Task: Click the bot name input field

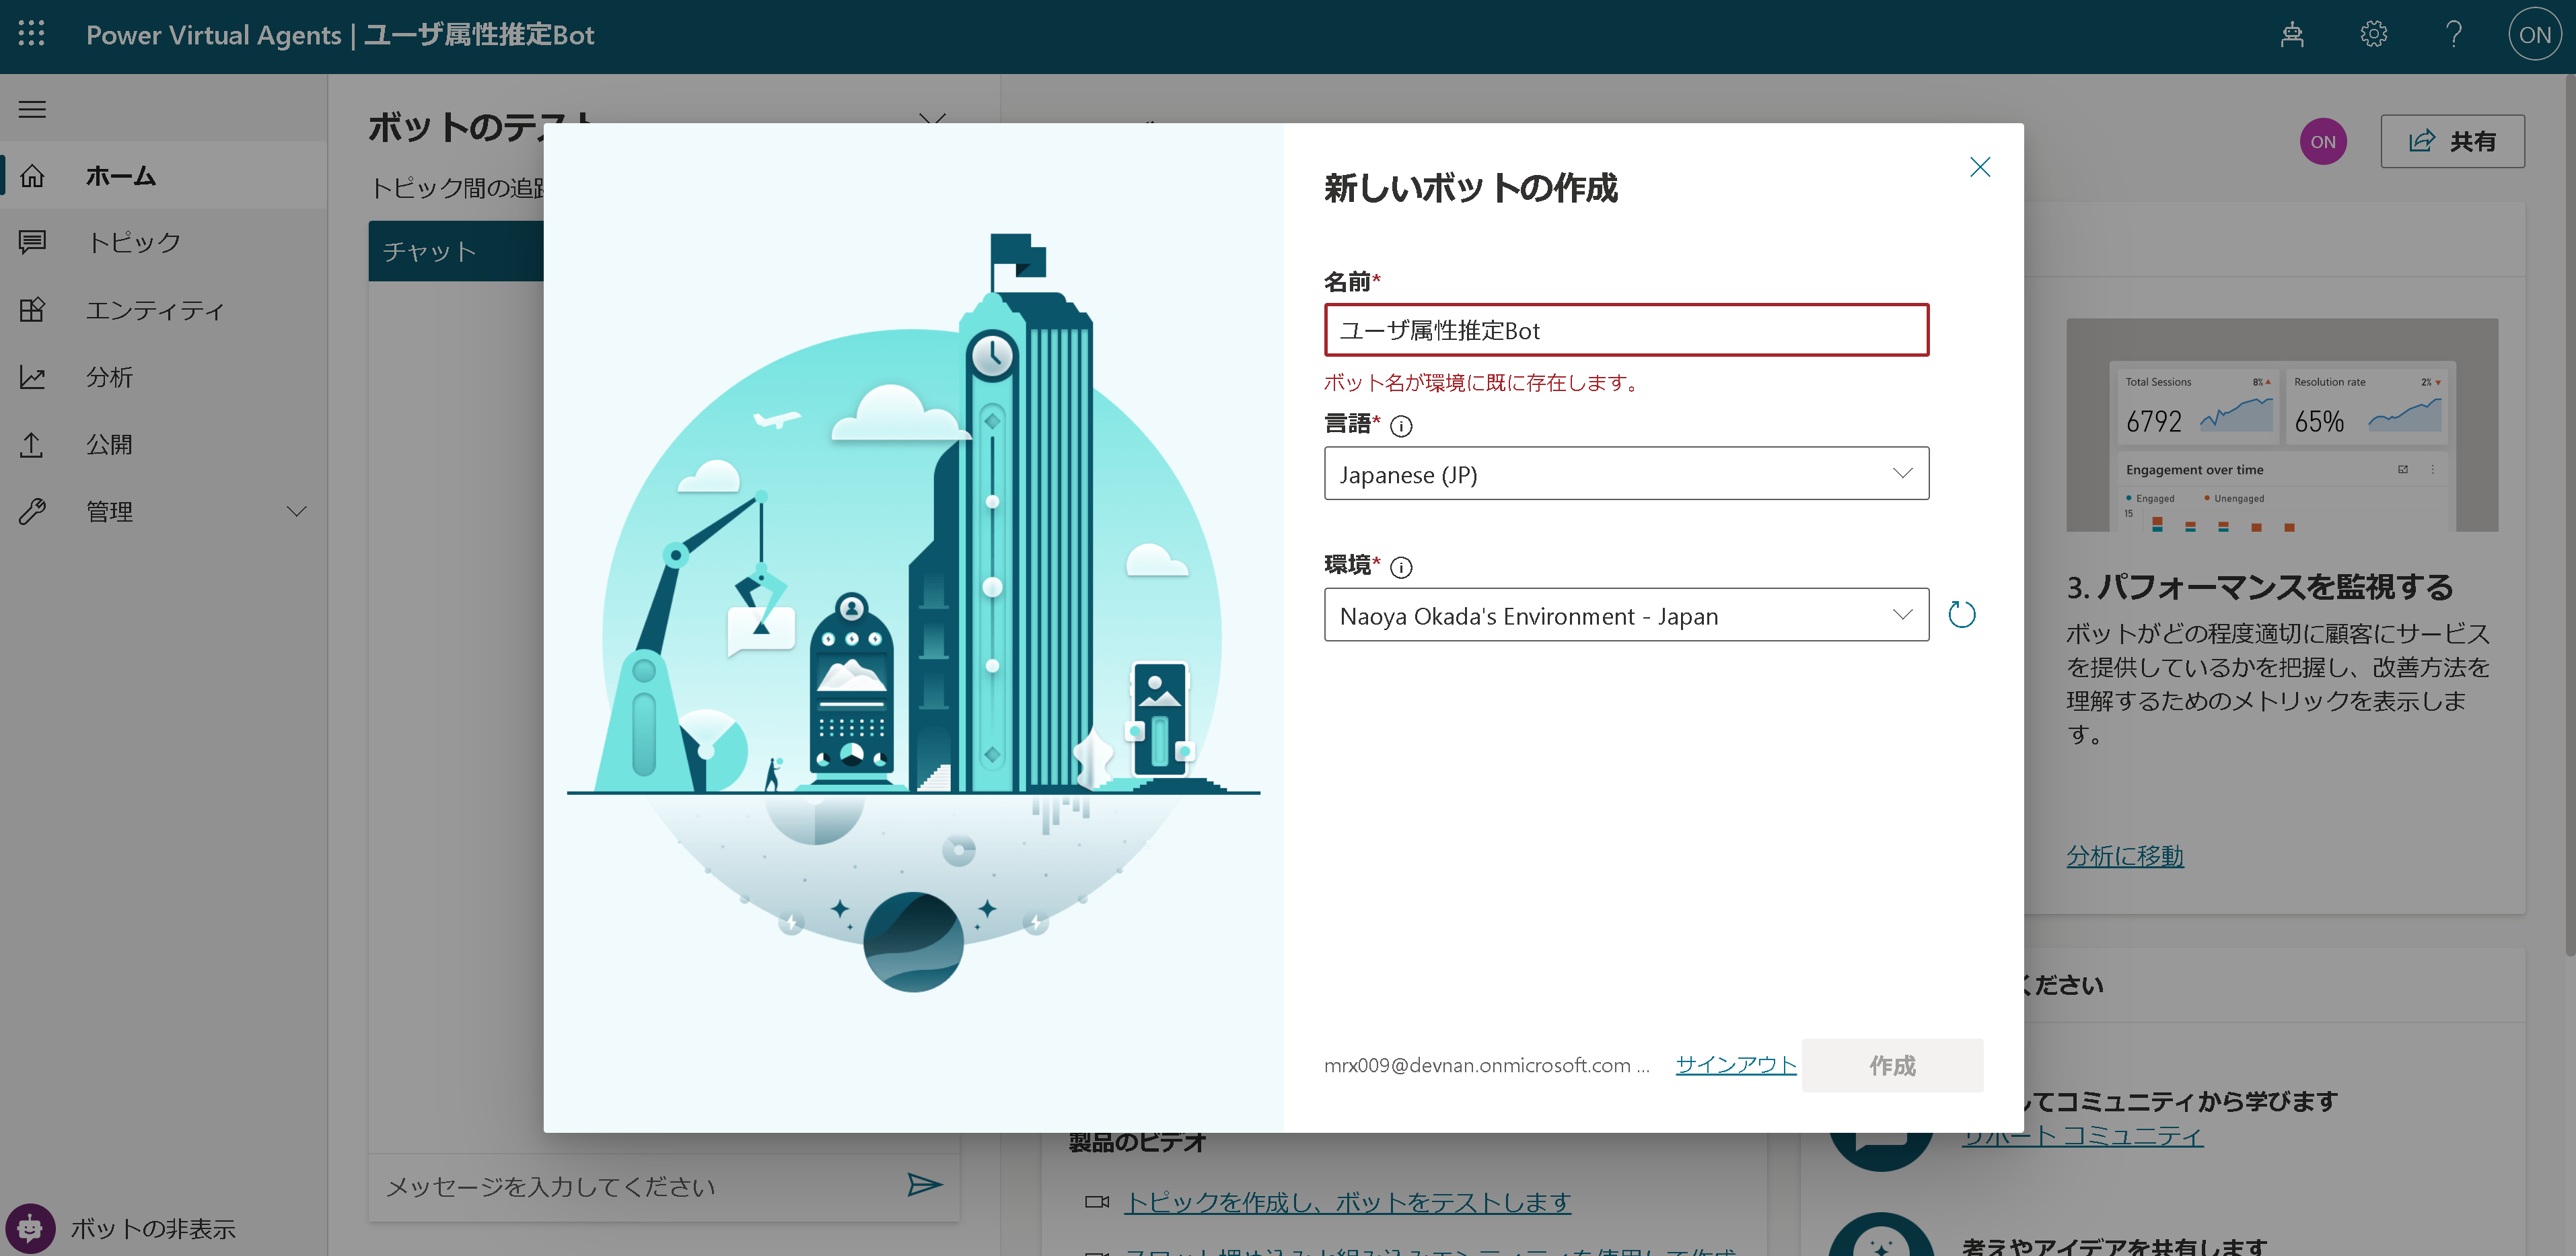Action: [1625, 330]
